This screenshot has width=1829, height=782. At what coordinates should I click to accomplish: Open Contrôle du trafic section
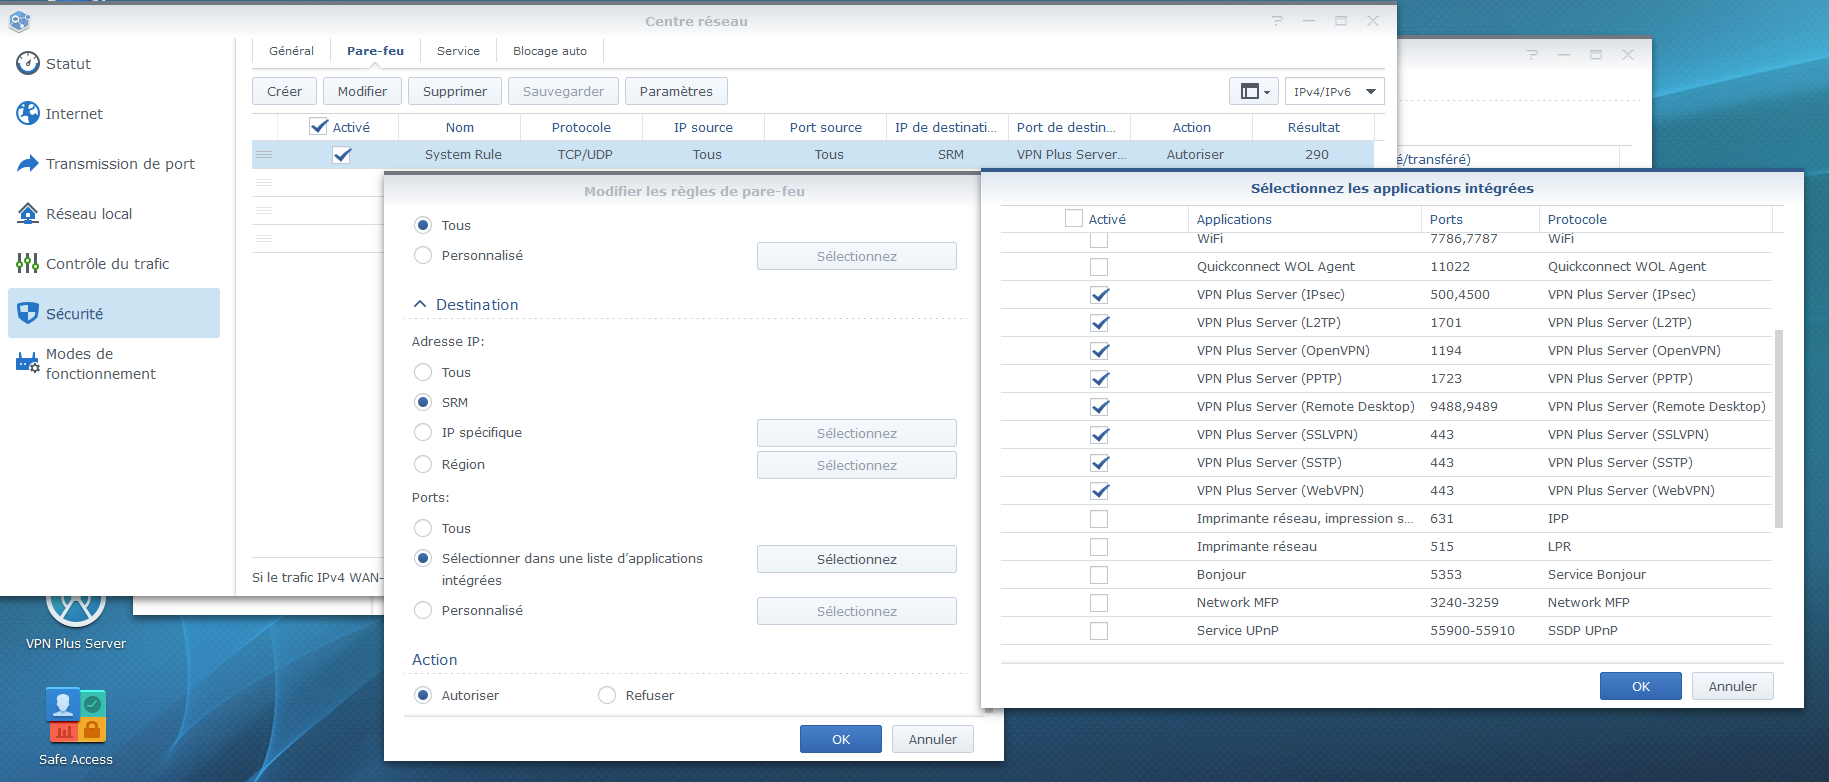[x=107, y=264]
